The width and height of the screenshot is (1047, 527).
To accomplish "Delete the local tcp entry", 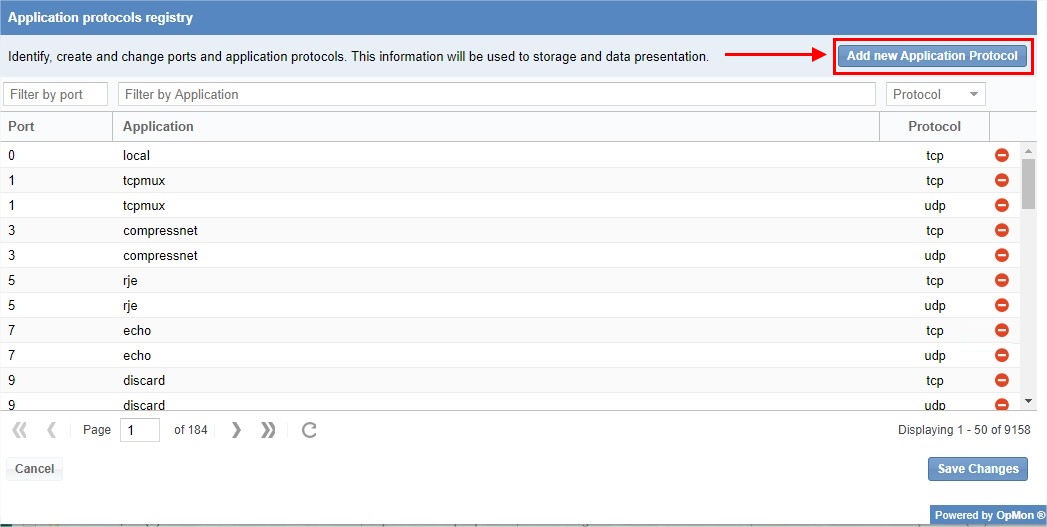I will point(1001,155).
